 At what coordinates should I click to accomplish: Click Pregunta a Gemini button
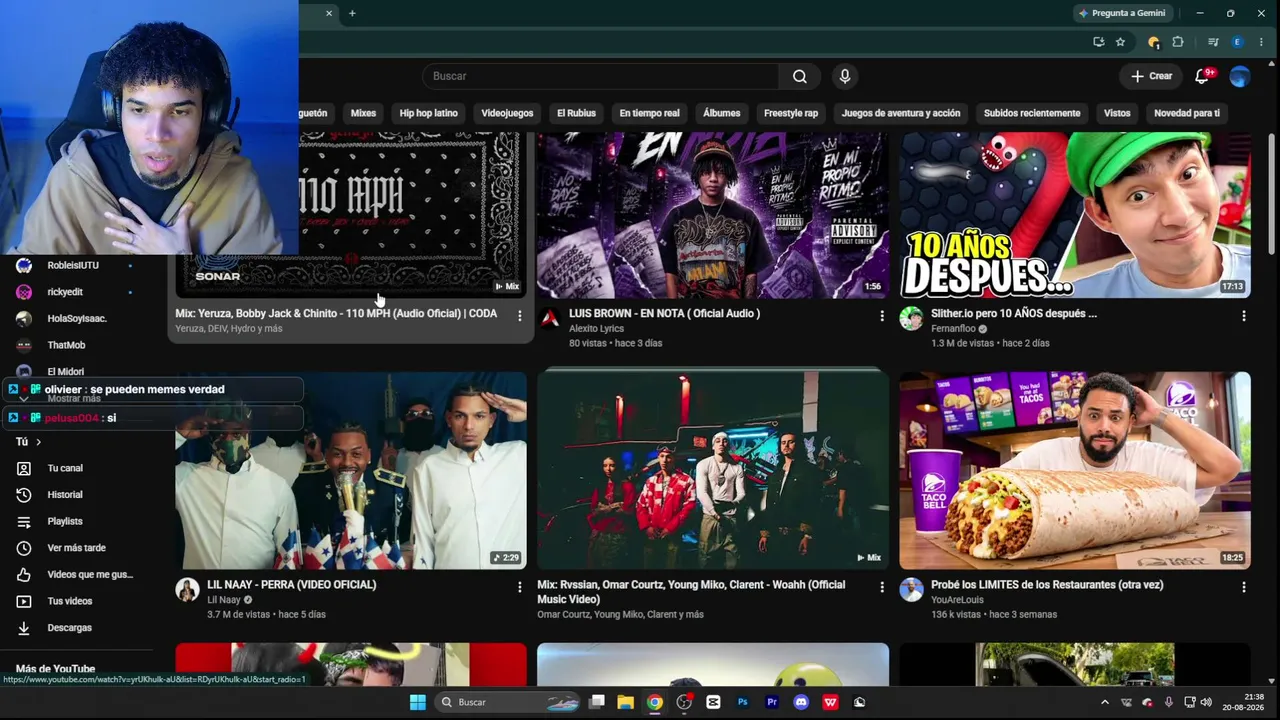[1122, 13]
